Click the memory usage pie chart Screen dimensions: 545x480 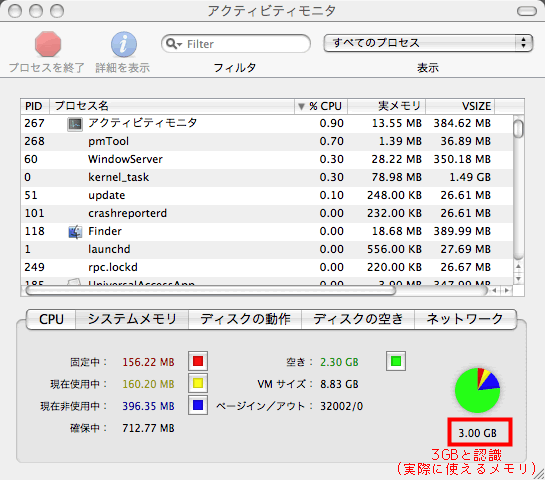click(478, 390)
